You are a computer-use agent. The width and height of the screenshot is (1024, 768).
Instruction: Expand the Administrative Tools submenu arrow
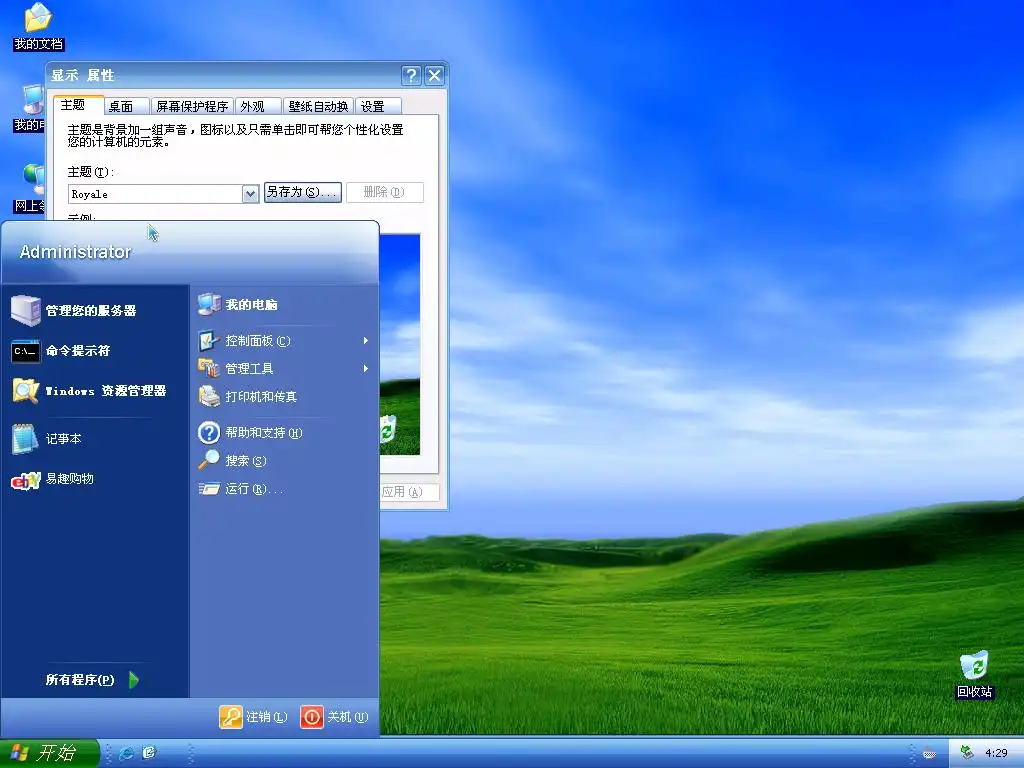[366, 368]
